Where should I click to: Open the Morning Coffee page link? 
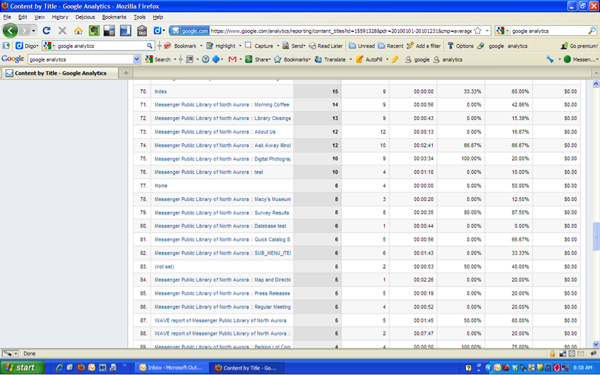[222, 104]
